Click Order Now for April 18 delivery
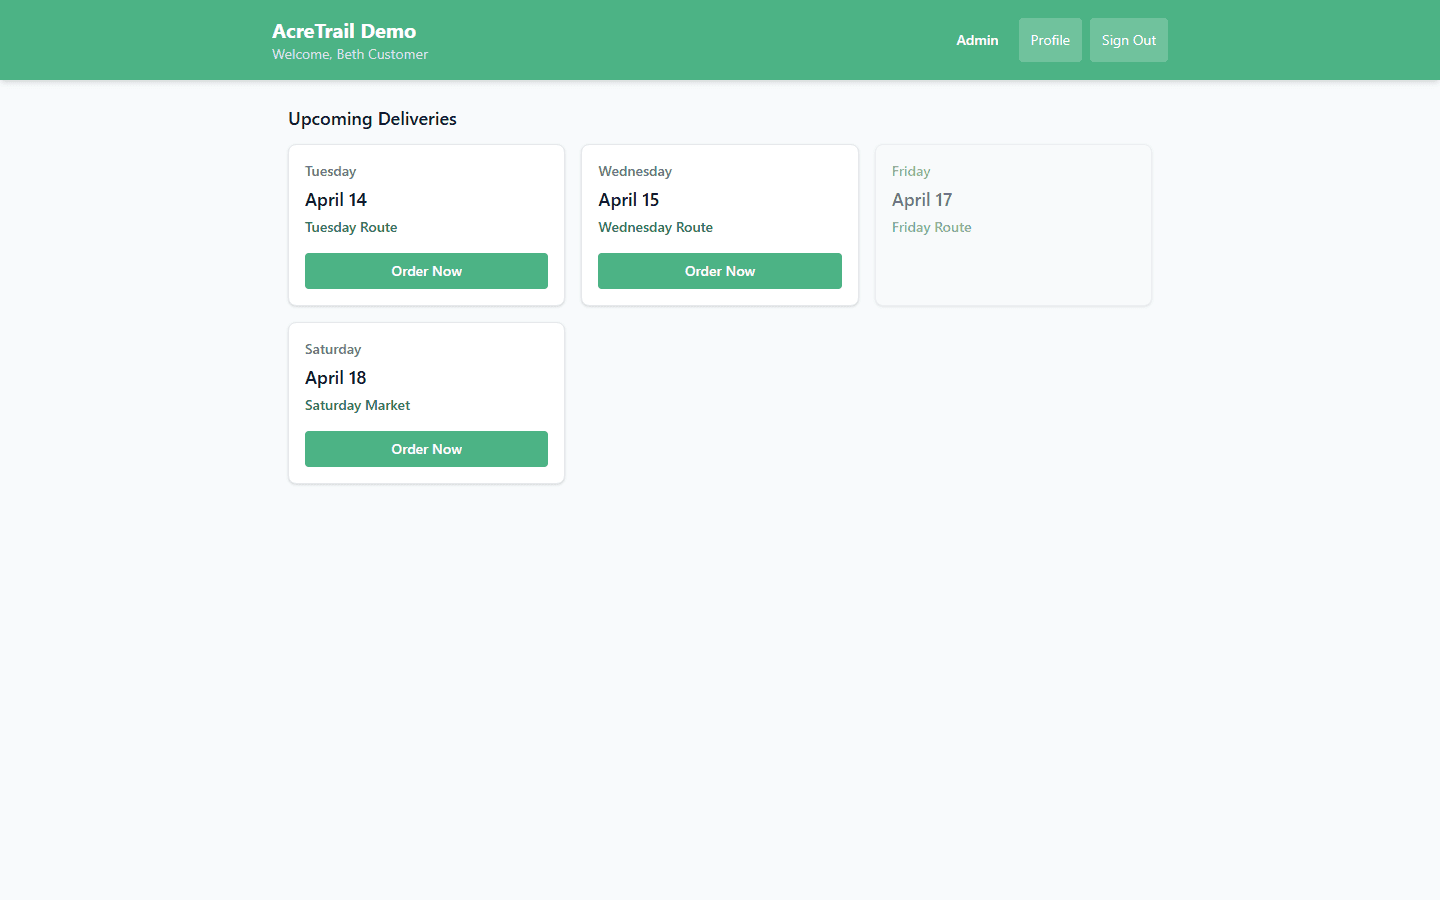The image size is (1440, 900). 426,449
